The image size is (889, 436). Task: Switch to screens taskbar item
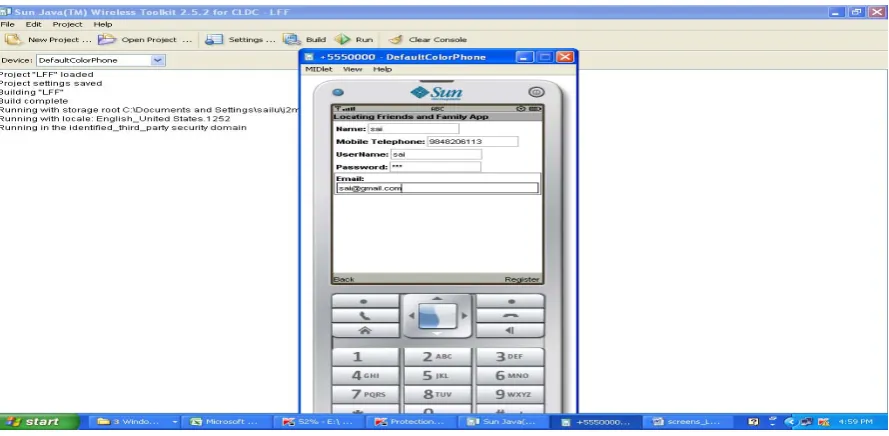(x=687, y=422)
